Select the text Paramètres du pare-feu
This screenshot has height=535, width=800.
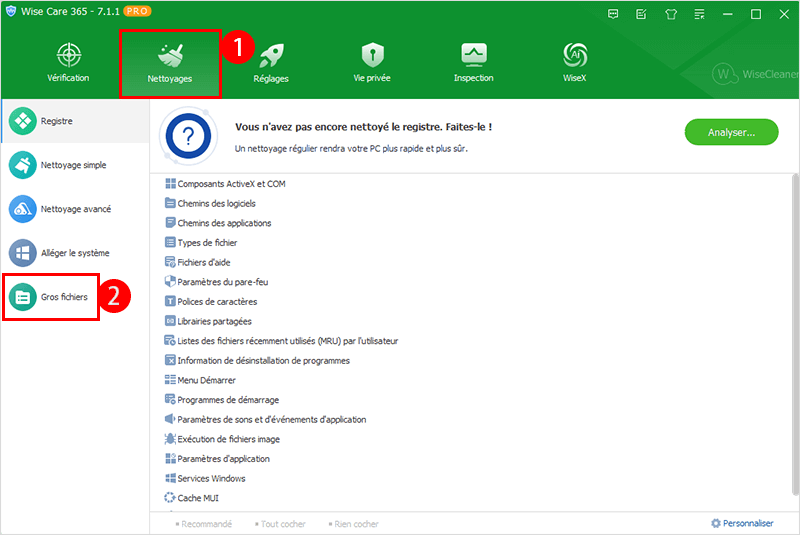coord(223,282)
